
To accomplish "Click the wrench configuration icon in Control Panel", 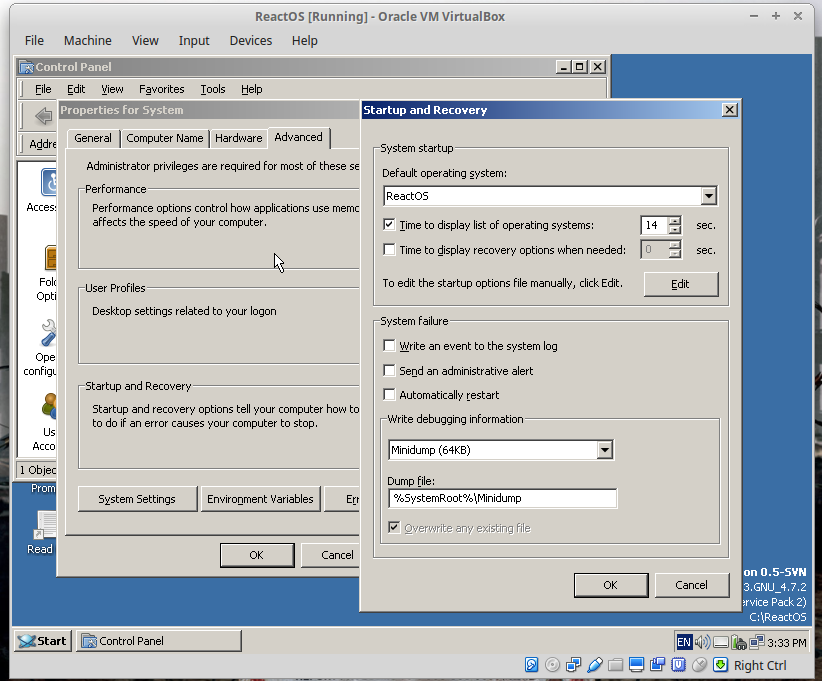I will point(48,333).
